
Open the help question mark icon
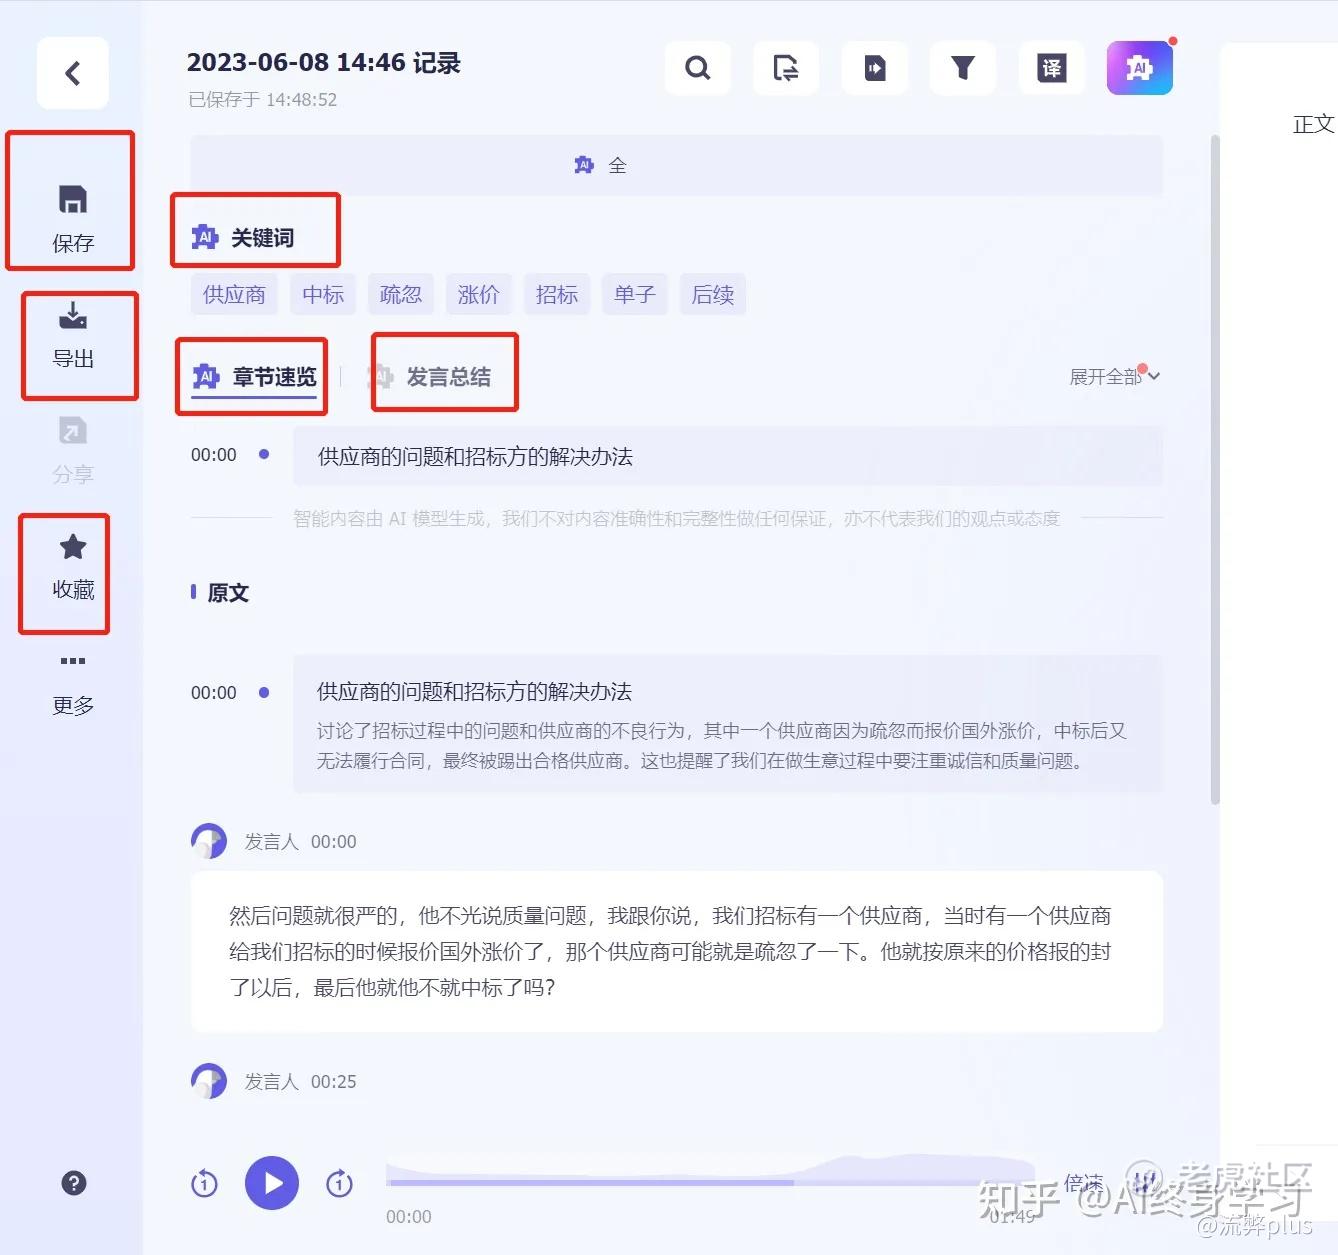74,1183
